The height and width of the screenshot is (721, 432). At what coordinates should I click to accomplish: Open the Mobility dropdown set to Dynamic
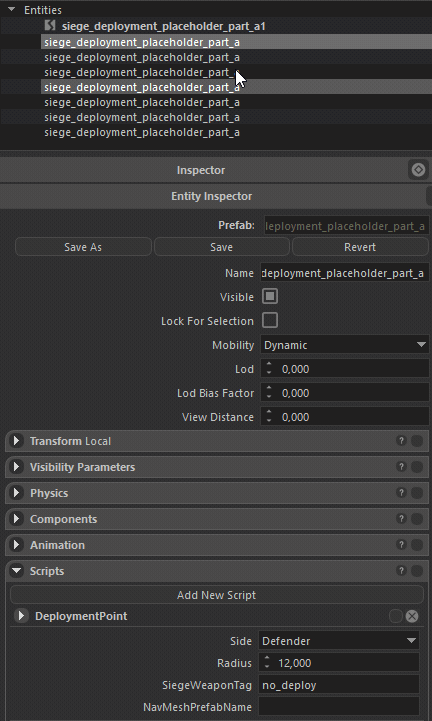(x=345, y=345)
